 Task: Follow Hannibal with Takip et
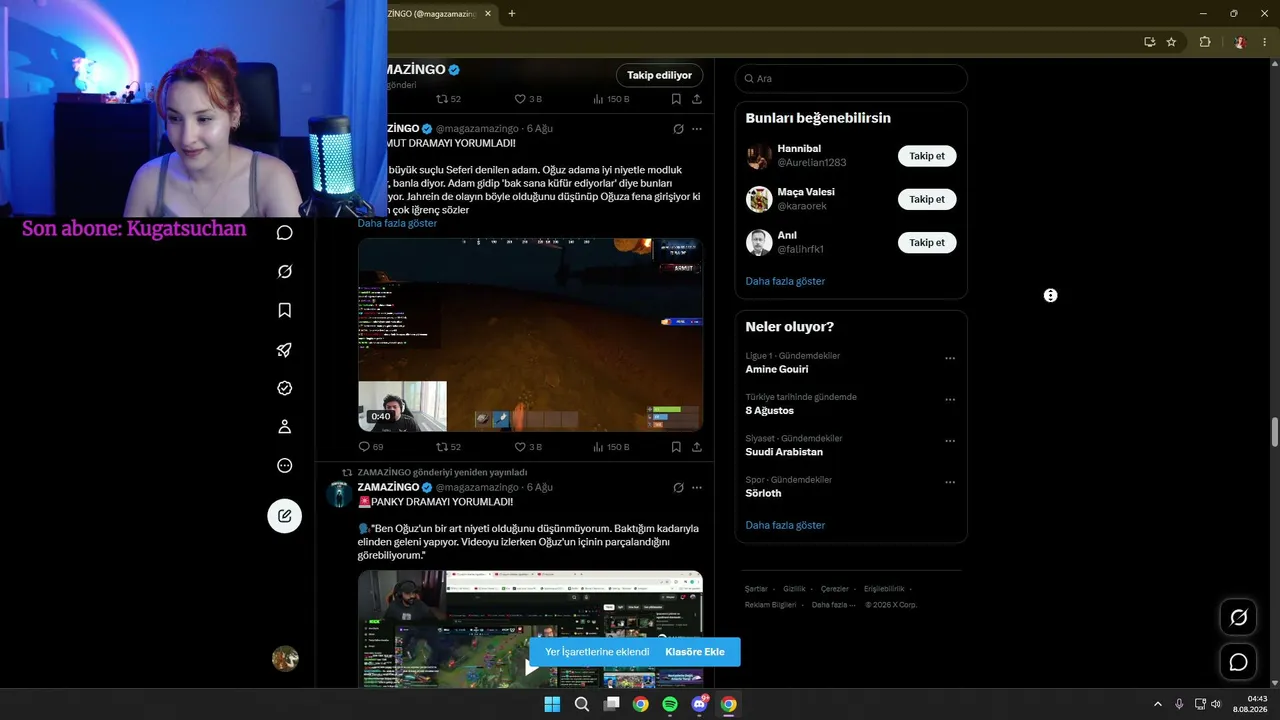coord(927,156)
